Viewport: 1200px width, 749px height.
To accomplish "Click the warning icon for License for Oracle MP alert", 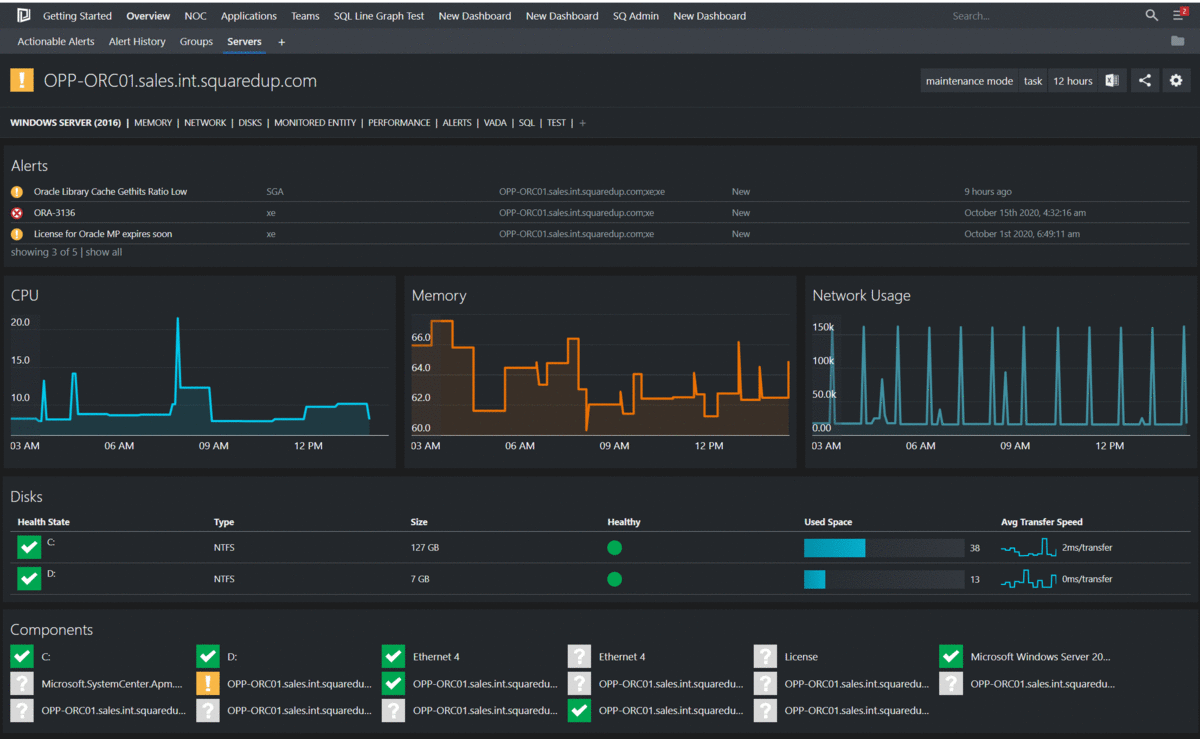I will tap(16, 234).
